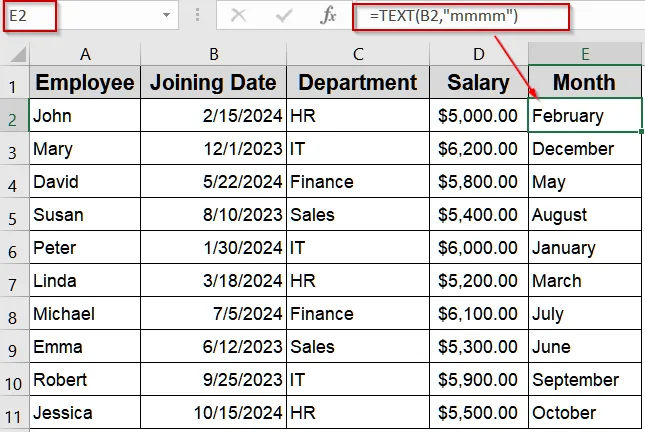This screenshot has width=645, height=432.
Task: Click the Joining Date header cell
Action: coord(213,82)
